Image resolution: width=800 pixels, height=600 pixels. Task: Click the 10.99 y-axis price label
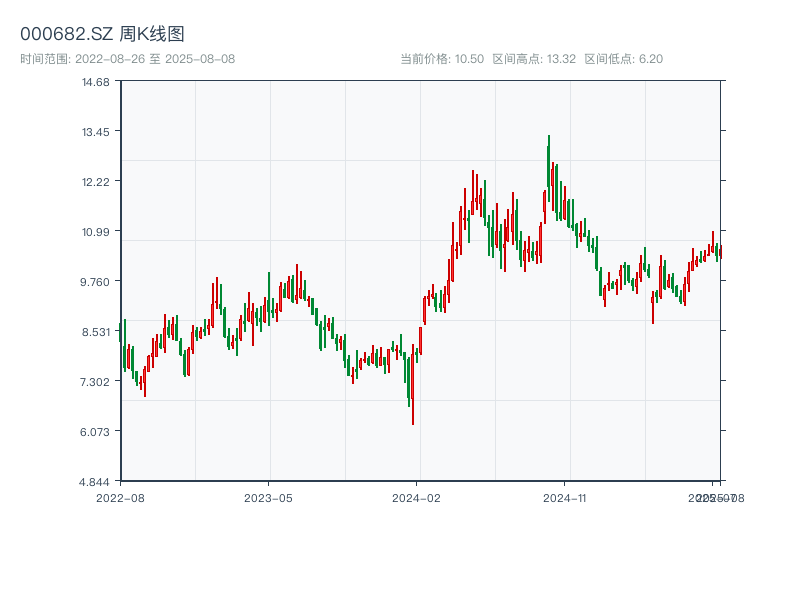point(96,231)
